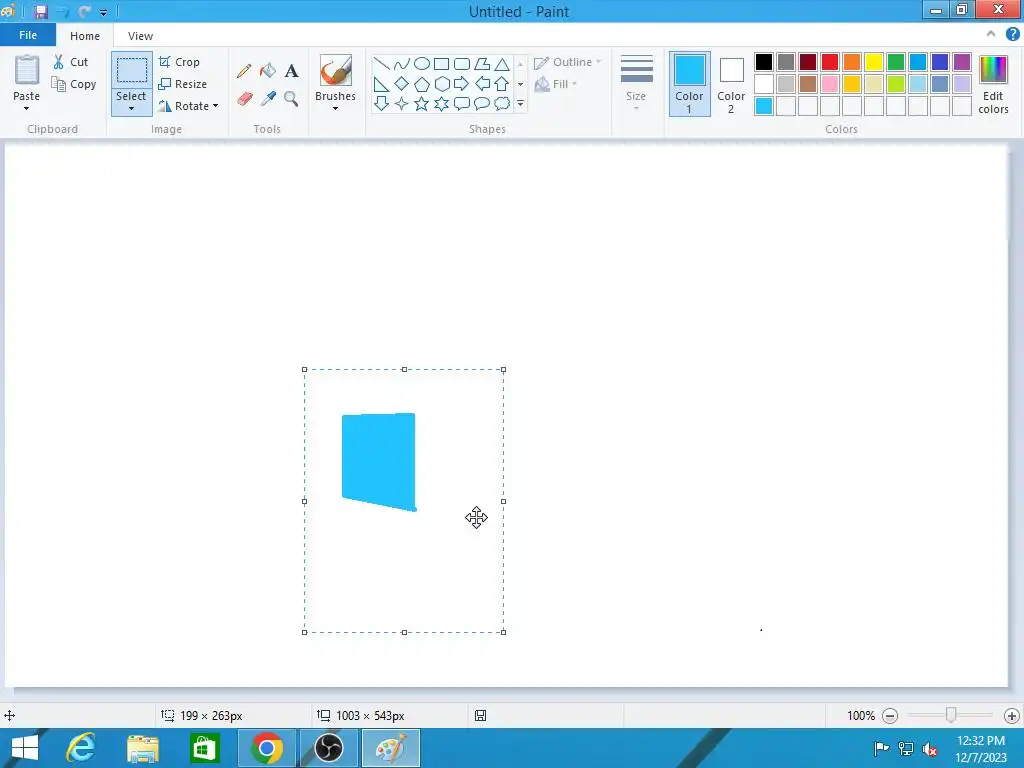
Task: Expand the full Shapes gallery
Action: pos(520,103)
